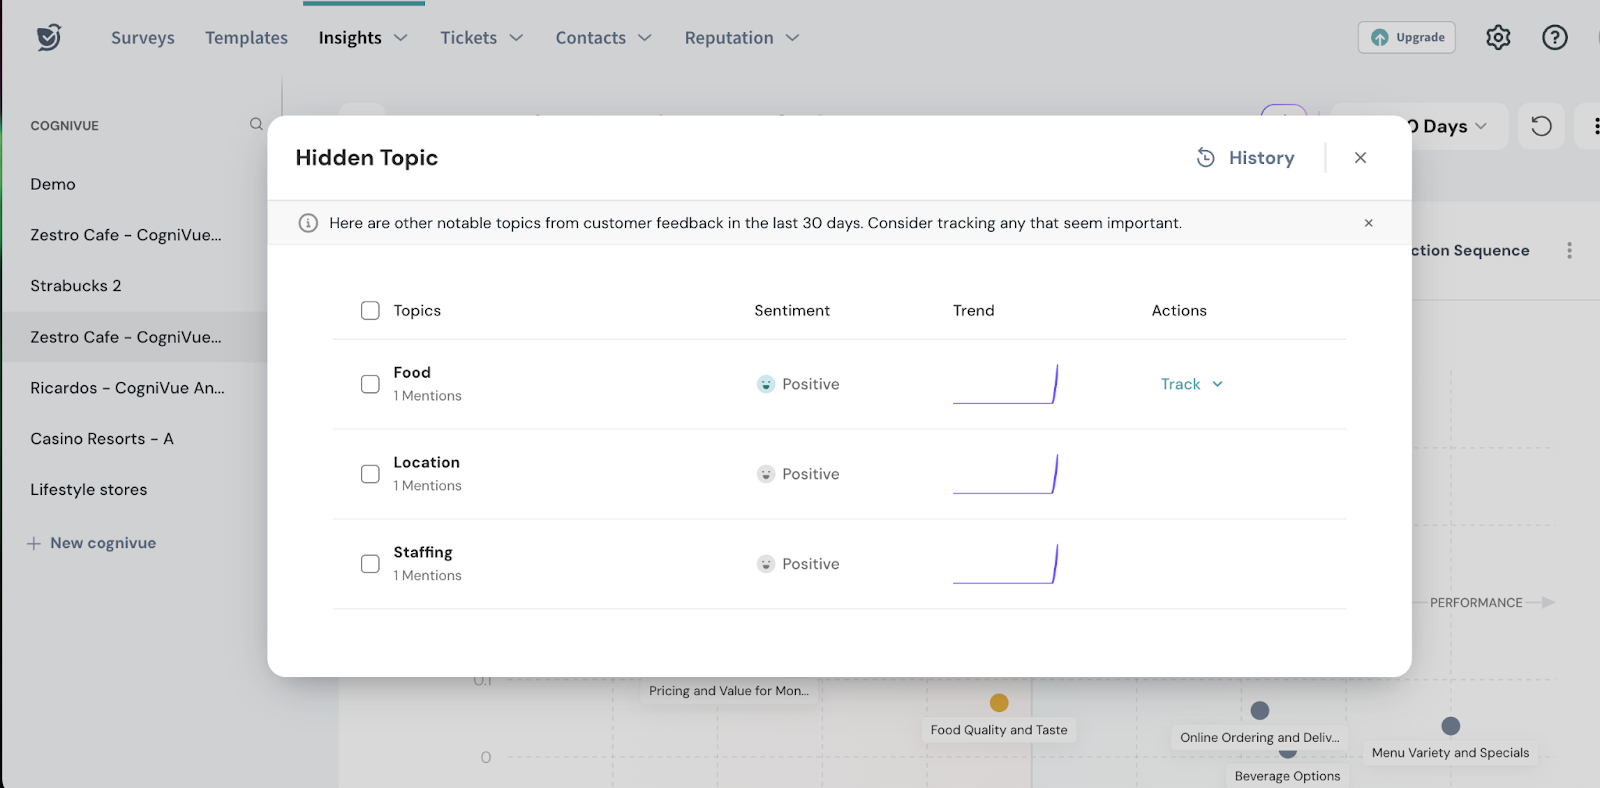Open History in Hidden Topic dialog
Image resolution: width=1600 pixels, height=788 pixels.
pos(1246,158)
